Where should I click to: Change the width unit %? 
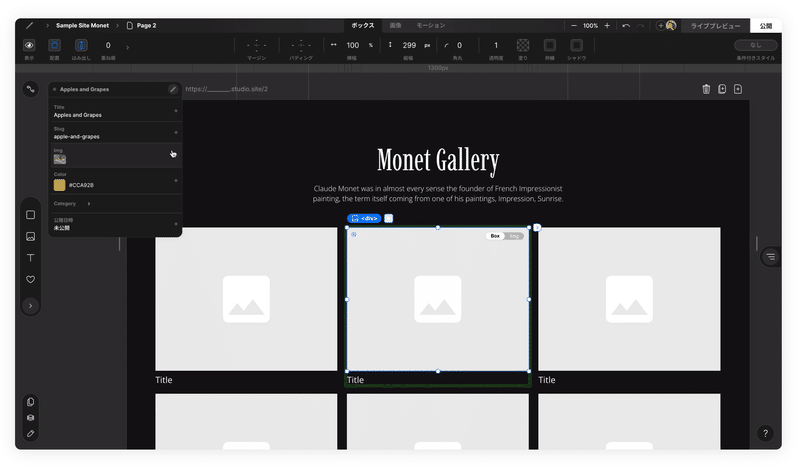pos(371,45)
